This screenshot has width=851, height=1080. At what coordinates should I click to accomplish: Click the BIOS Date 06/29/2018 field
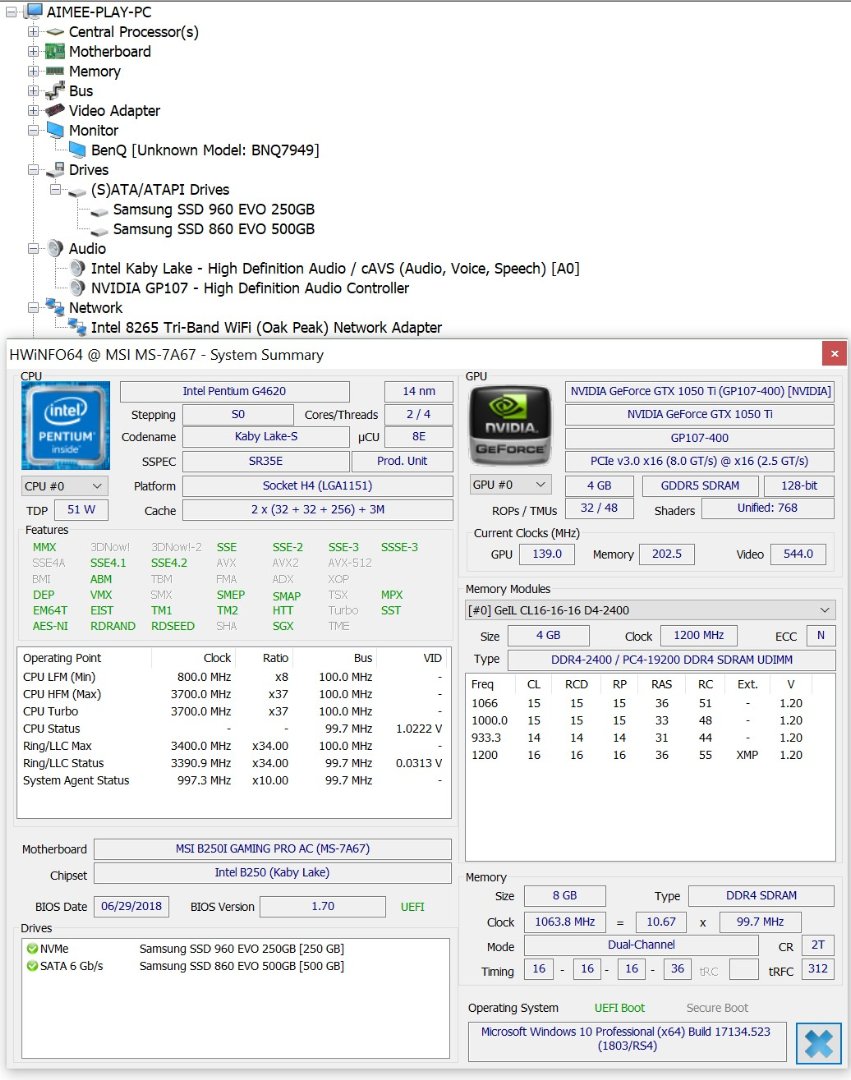132,906
